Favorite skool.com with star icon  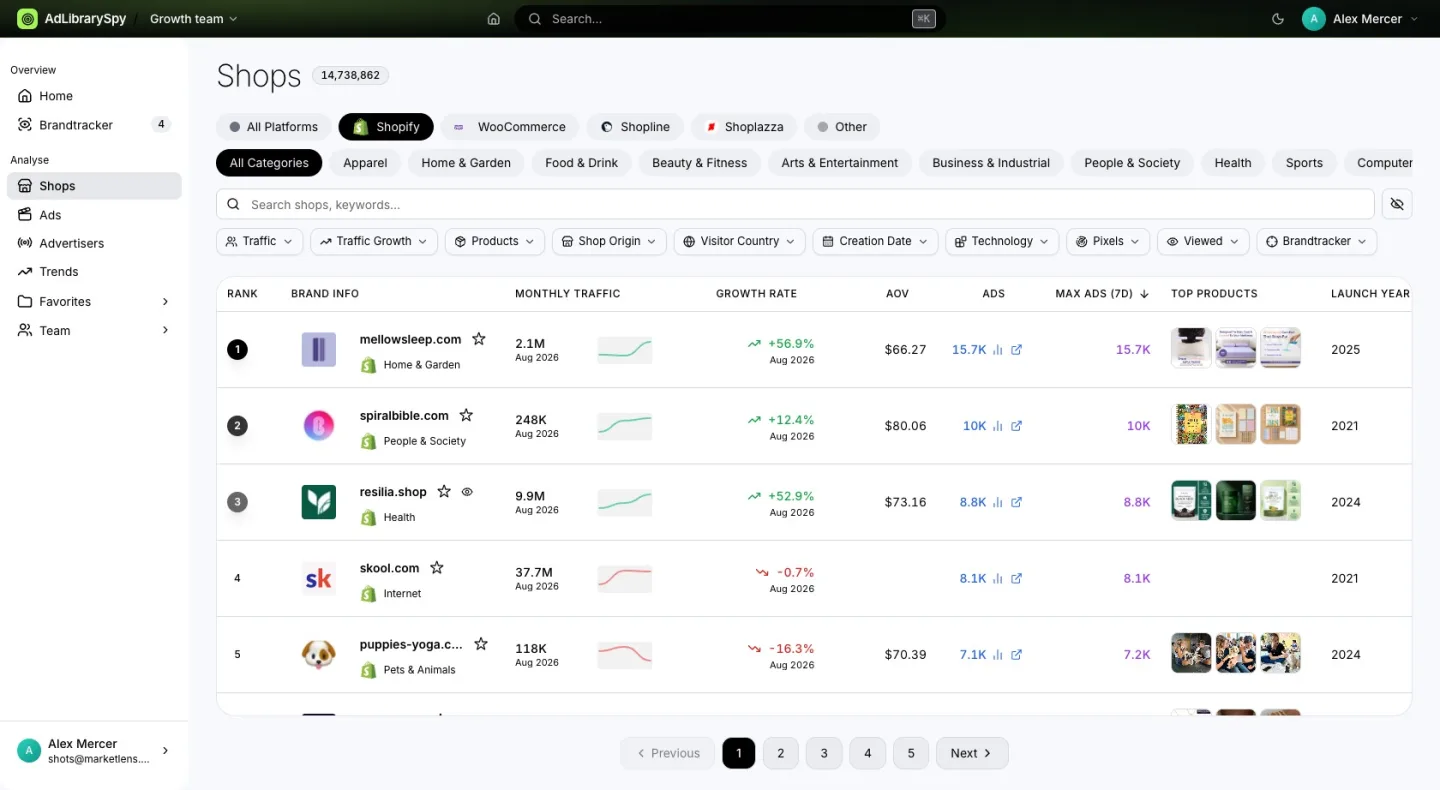[x=437, y=568]
